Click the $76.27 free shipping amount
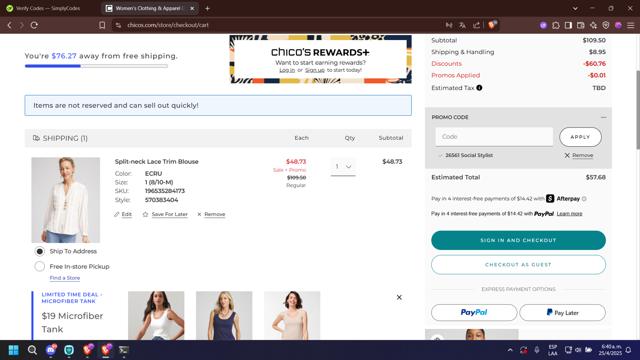 [x=64, y=56]
